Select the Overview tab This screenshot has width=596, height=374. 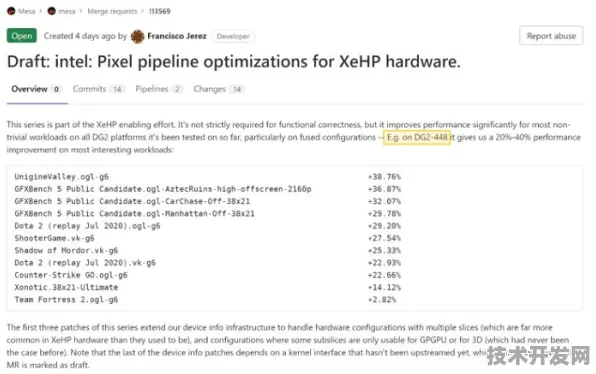37,89
